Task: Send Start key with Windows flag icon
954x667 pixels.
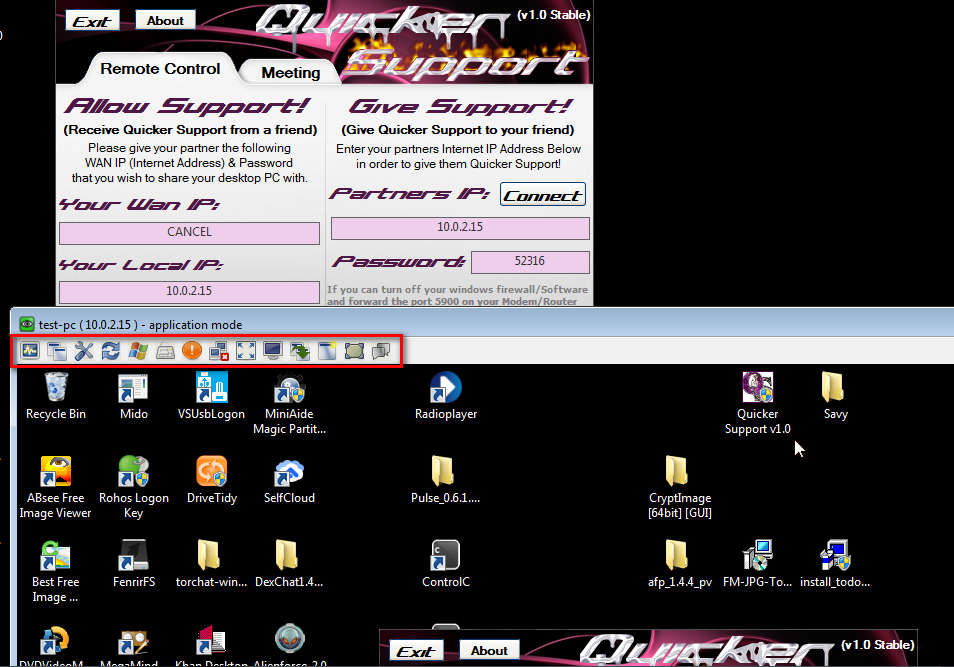Action: [x=138, y=351]
